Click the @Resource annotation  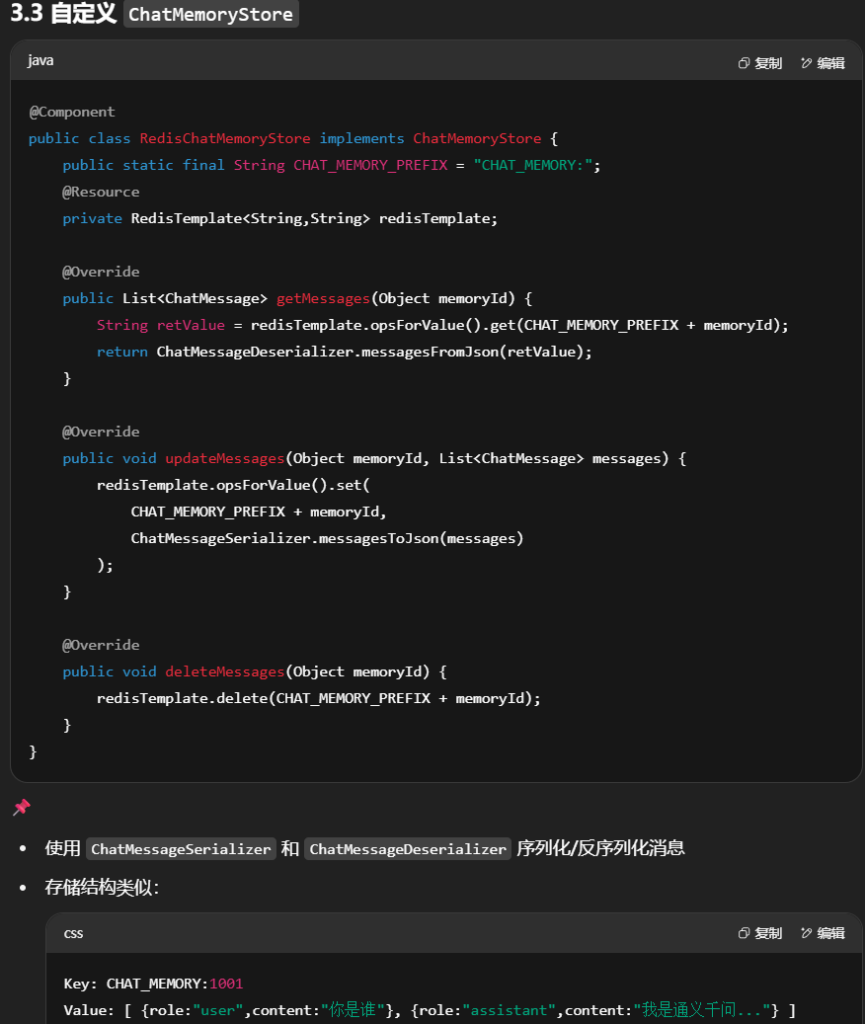point(101,192)
